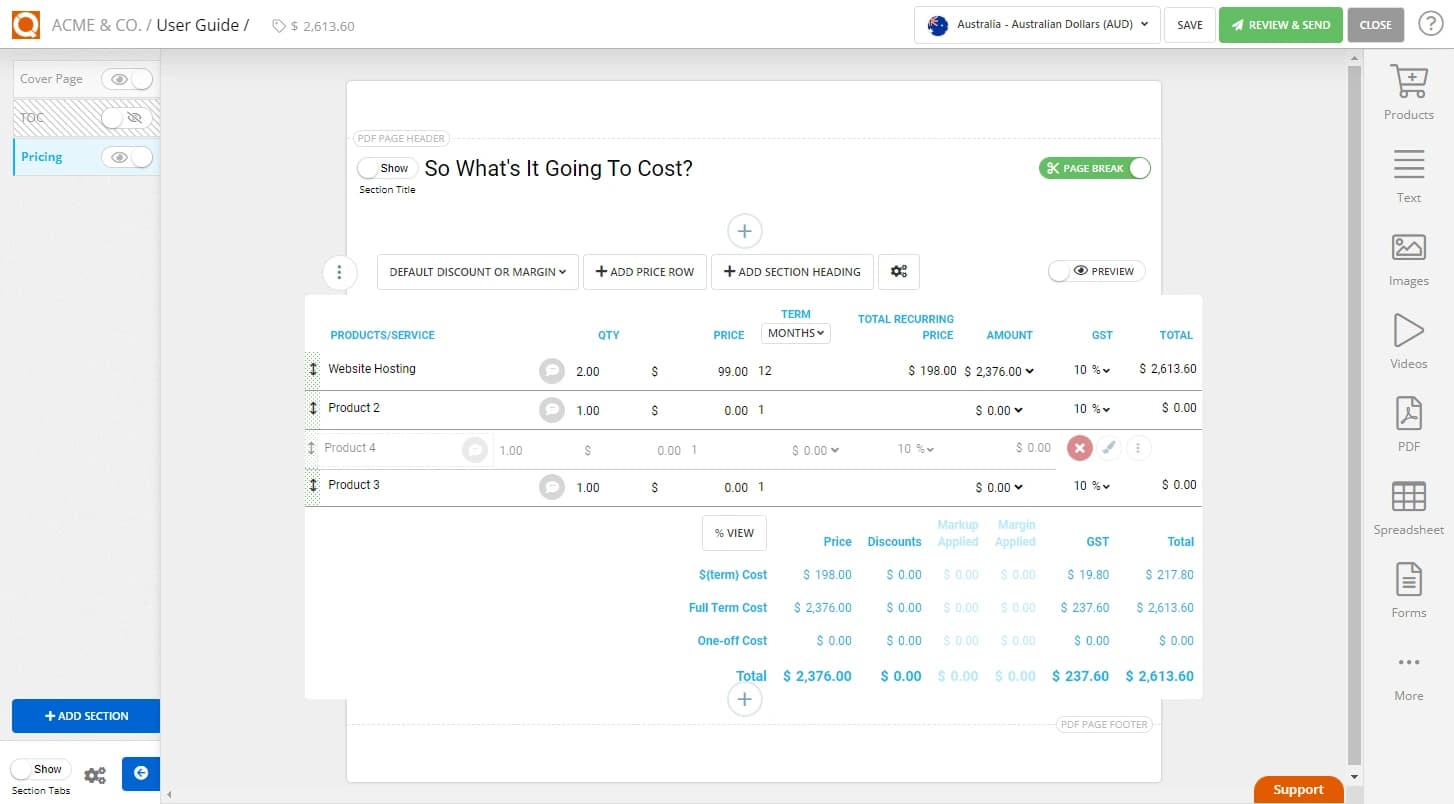
Task: Insert an image using the Images icon
Action: tap(1408, 256)
